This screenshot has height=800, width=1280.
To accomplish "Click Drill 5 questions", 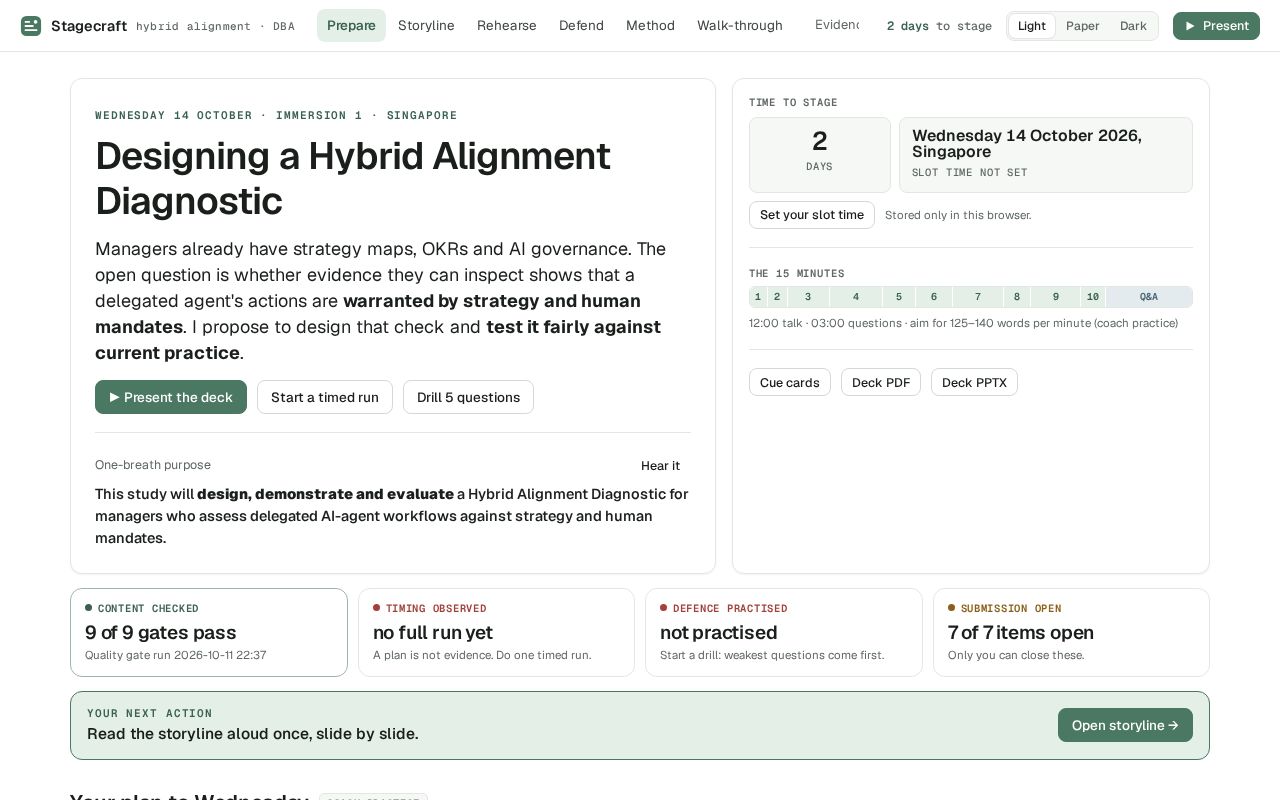I will tap(468, 397).
